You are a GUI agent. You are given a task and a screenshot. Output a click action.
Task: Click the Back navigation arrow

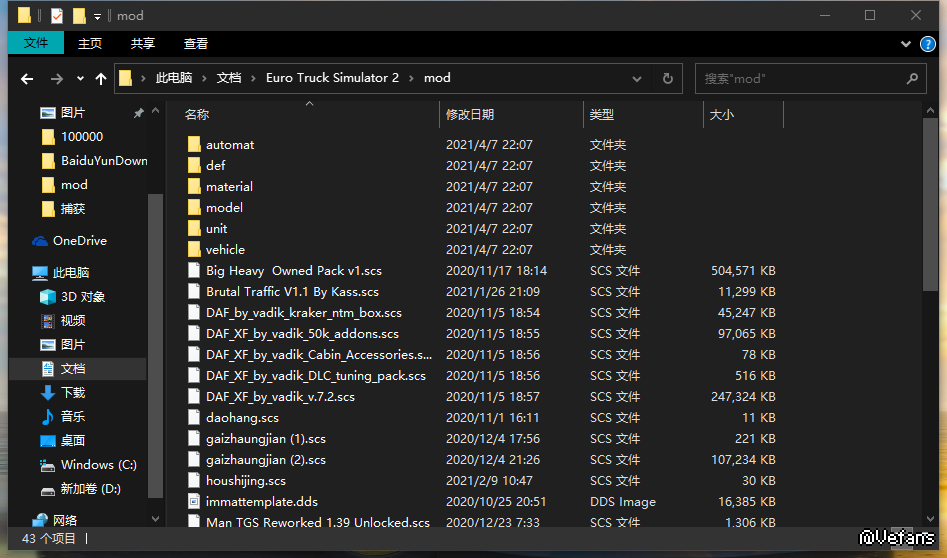tap(27, 79)
